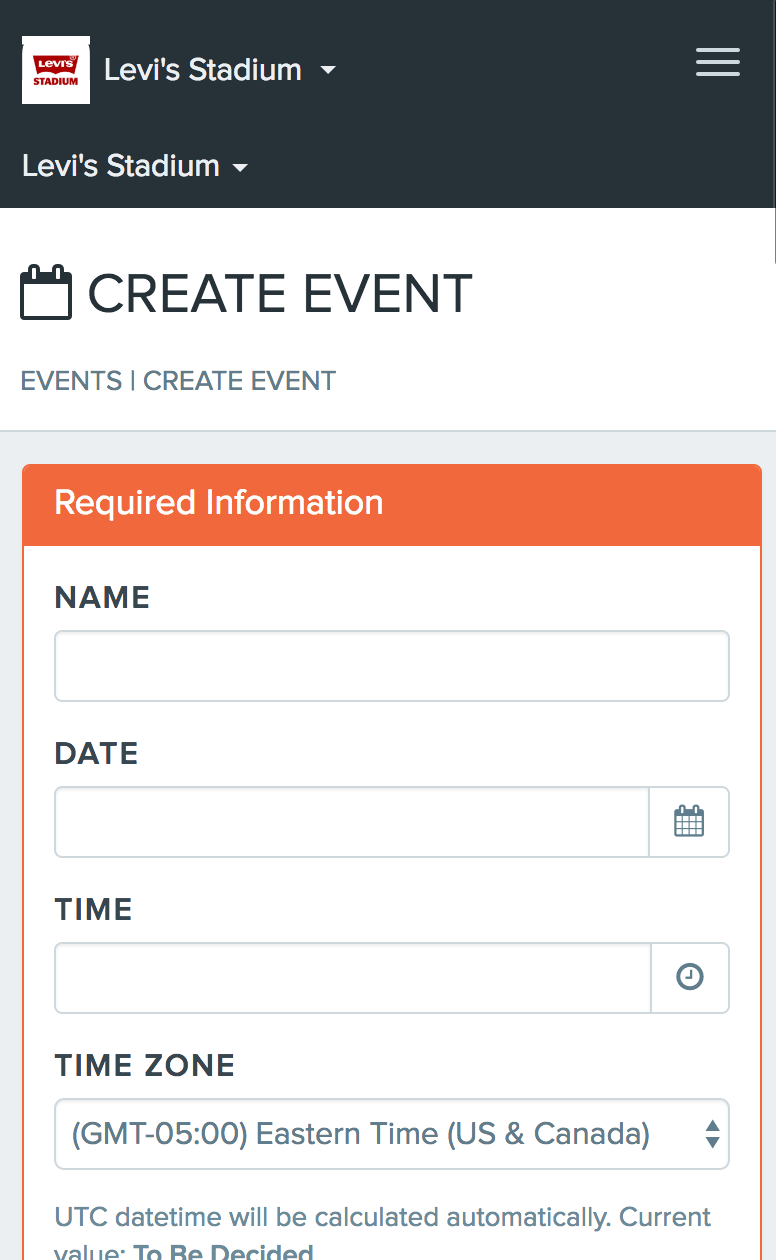This screenshot has width=776, height=1260.
Task: Click the calendar icon beside Create Event heading
Action: [46, 292]
